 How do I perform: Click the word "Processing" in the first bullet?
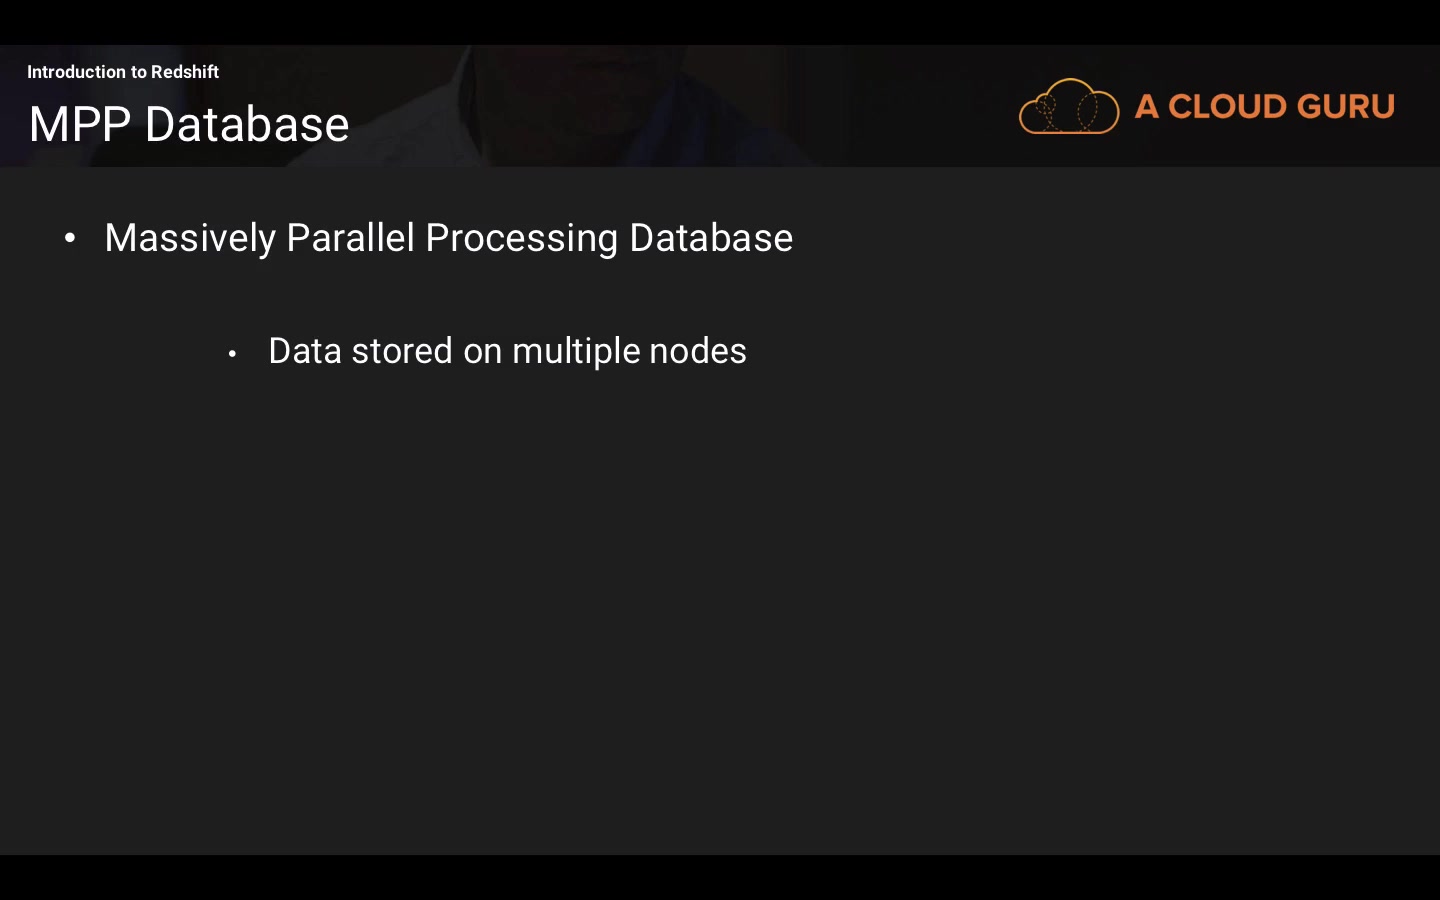click(522, 238)
